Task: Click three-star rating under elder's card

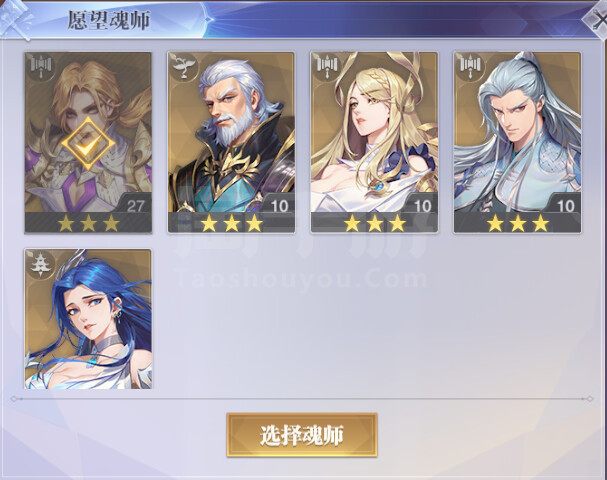Action: (x=231, y=223)
